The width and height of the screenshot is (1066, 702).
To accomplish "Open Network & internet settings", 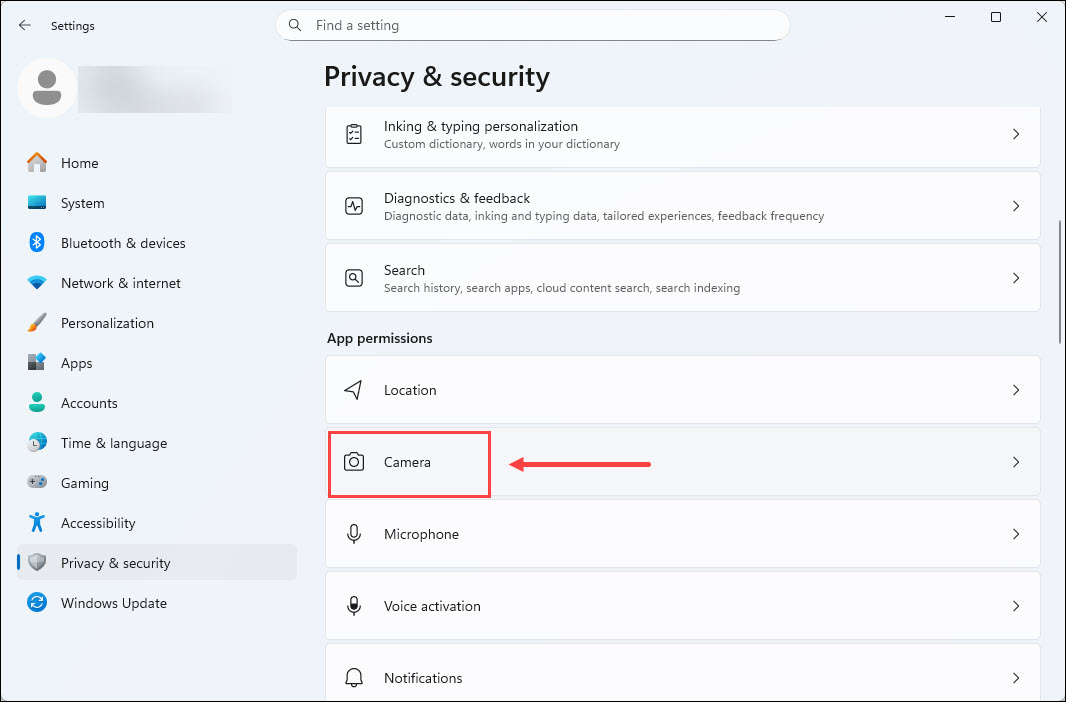I will (x=120, y=283).
